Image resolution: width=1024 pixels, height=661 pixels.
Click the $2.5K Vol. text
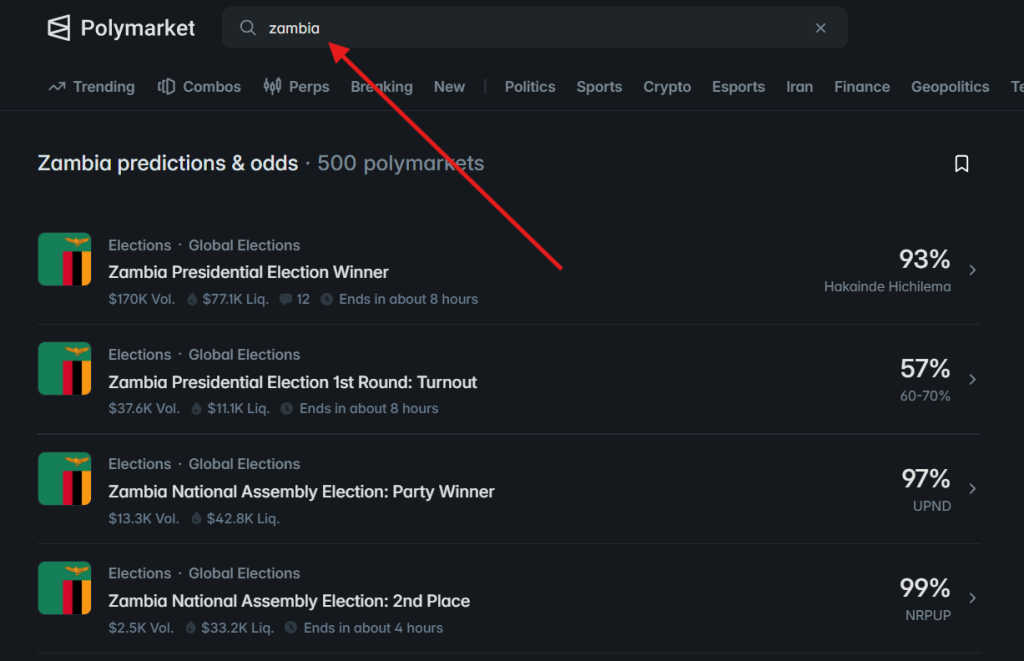coord(141,628)
